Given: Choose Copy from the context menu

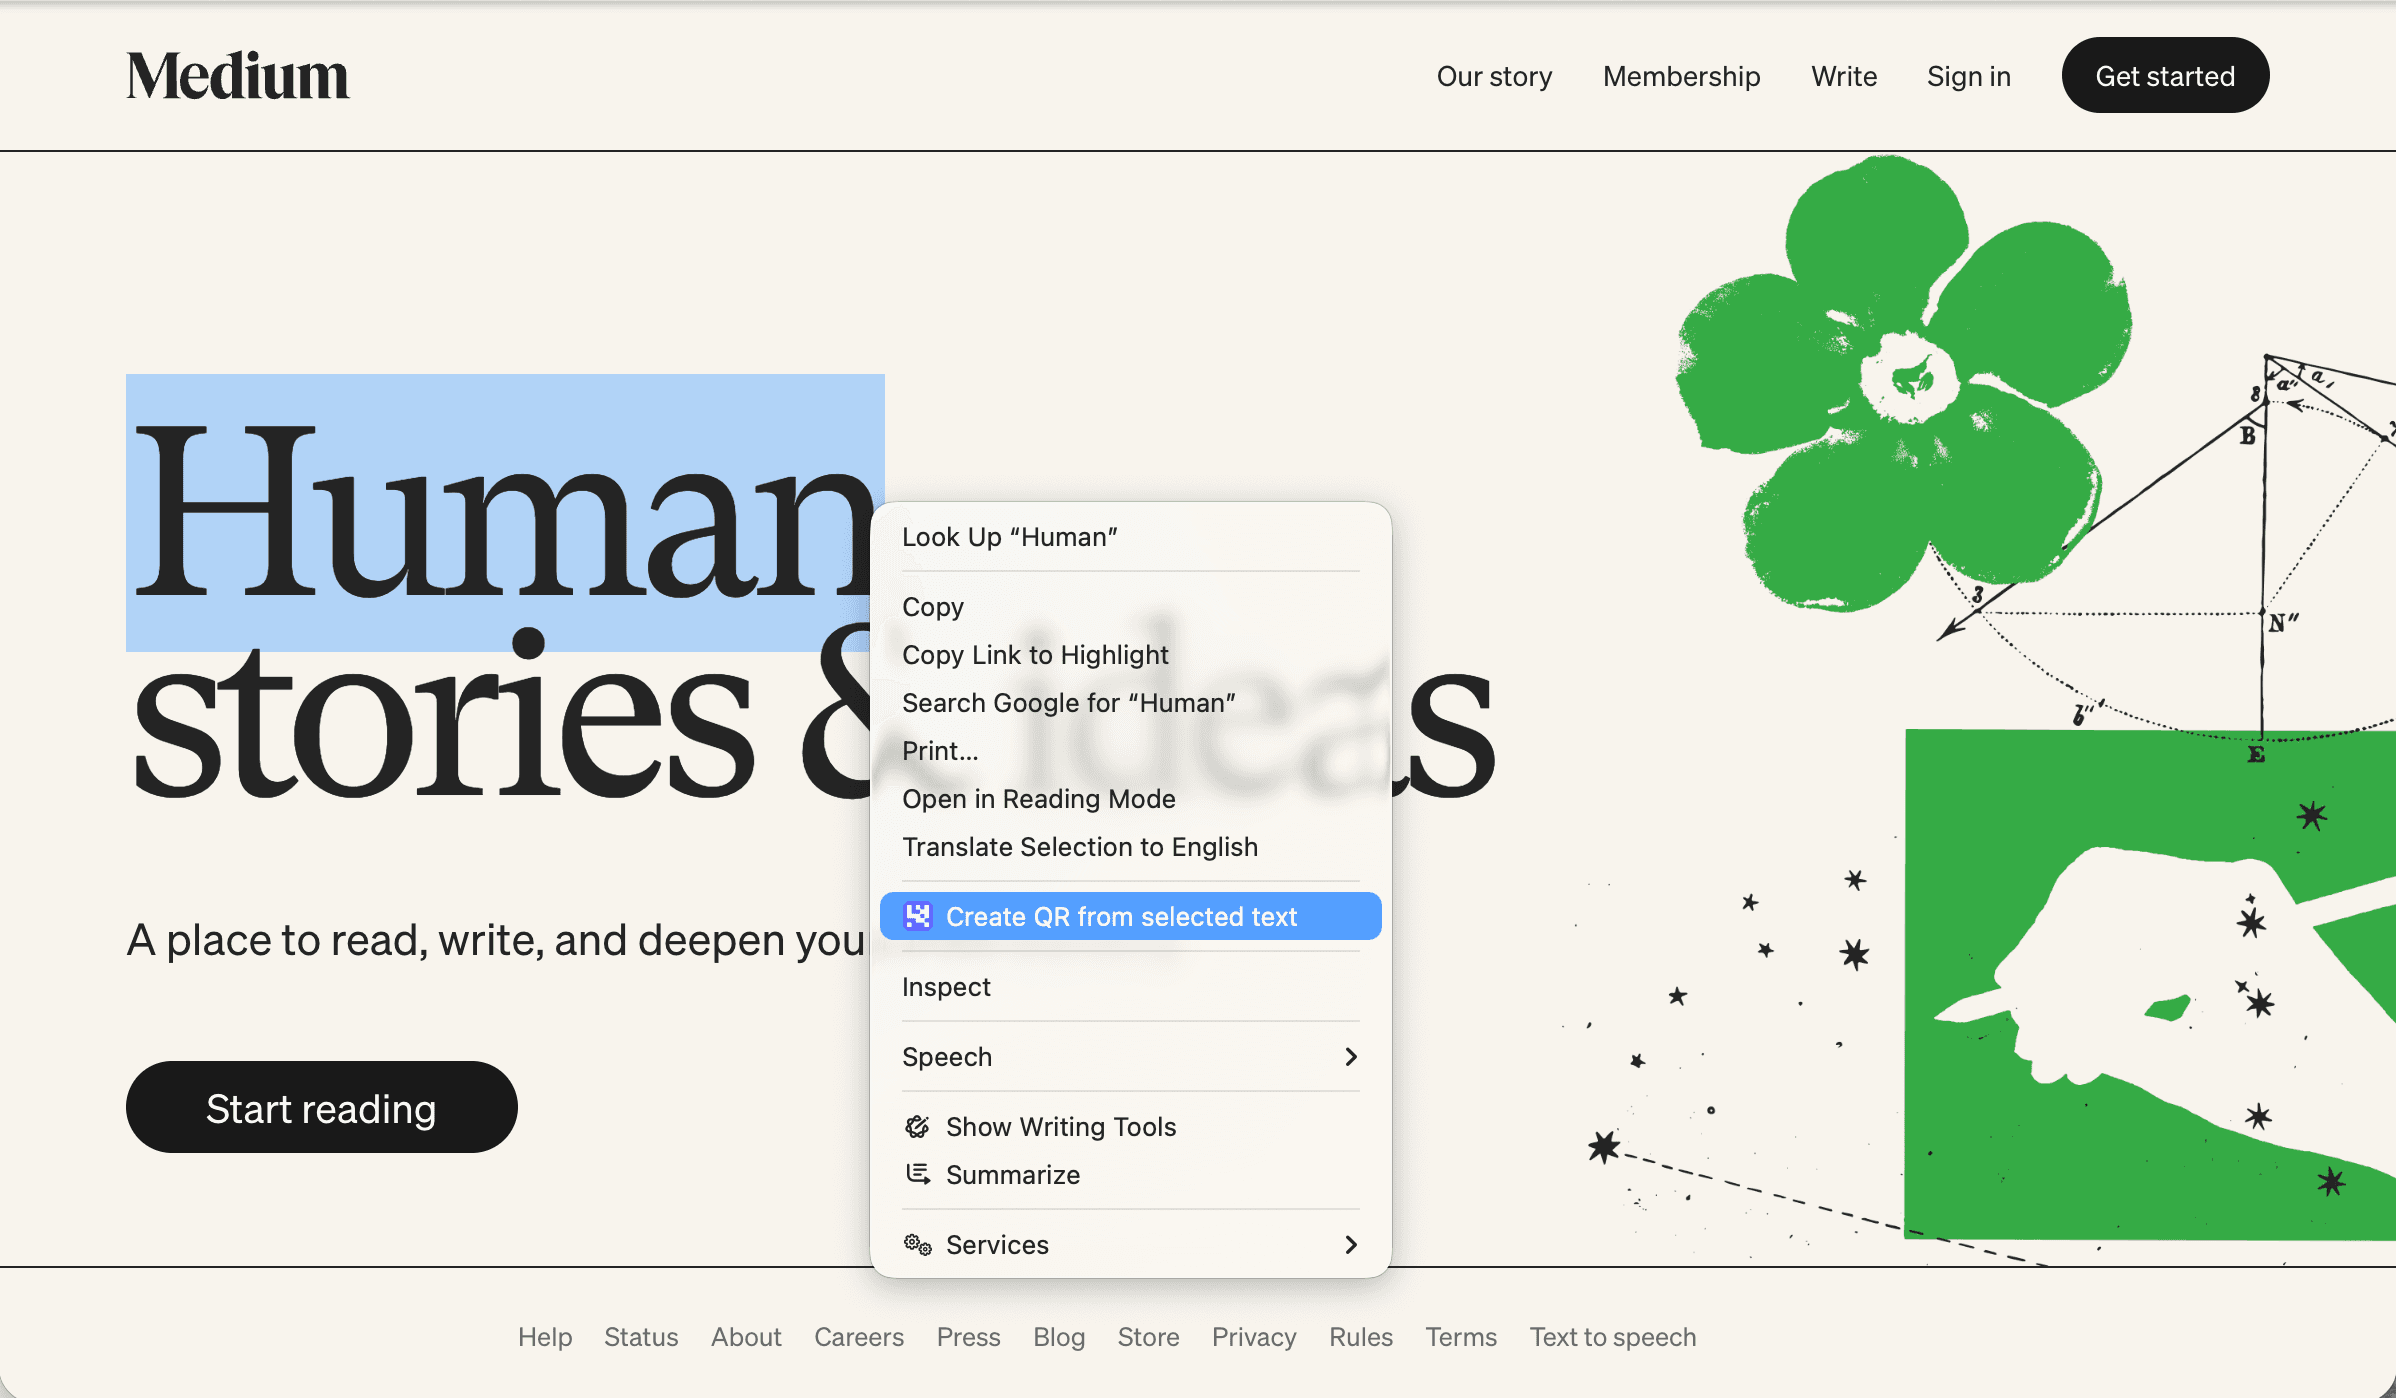Looking at the screenshot, I should click(x=1130, y=607).
